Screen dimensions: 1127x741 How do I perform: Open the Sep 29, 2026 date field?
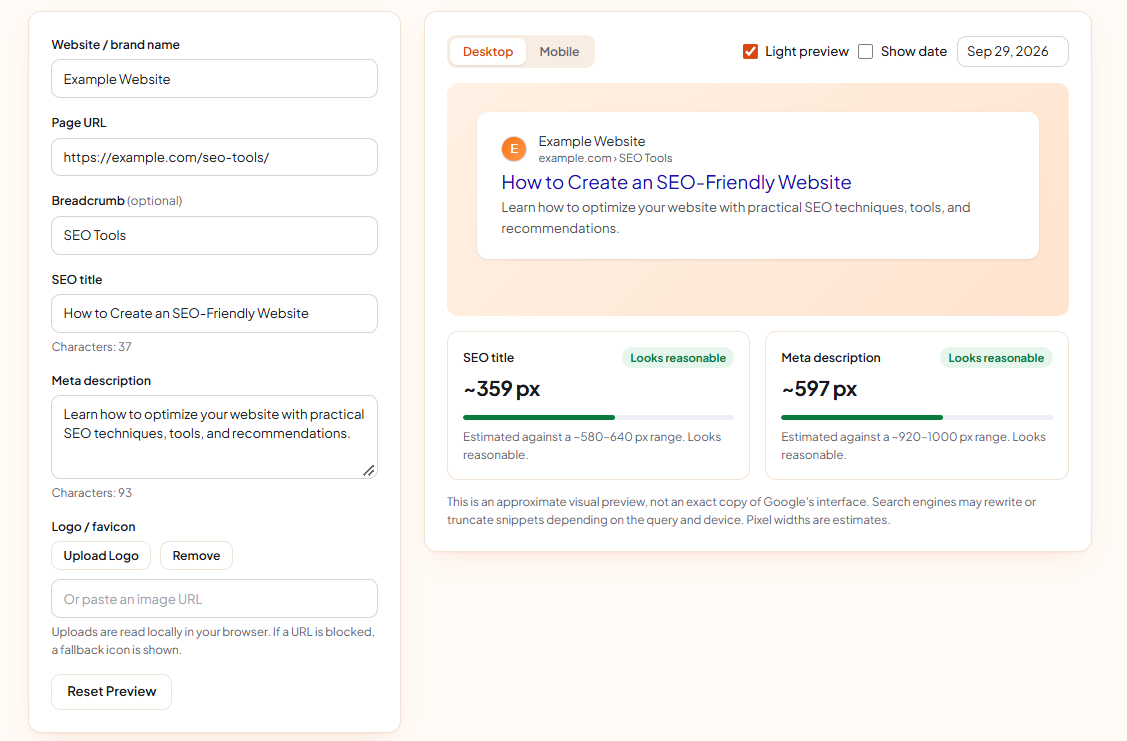pyautogui.click(x=1013, y=52)
